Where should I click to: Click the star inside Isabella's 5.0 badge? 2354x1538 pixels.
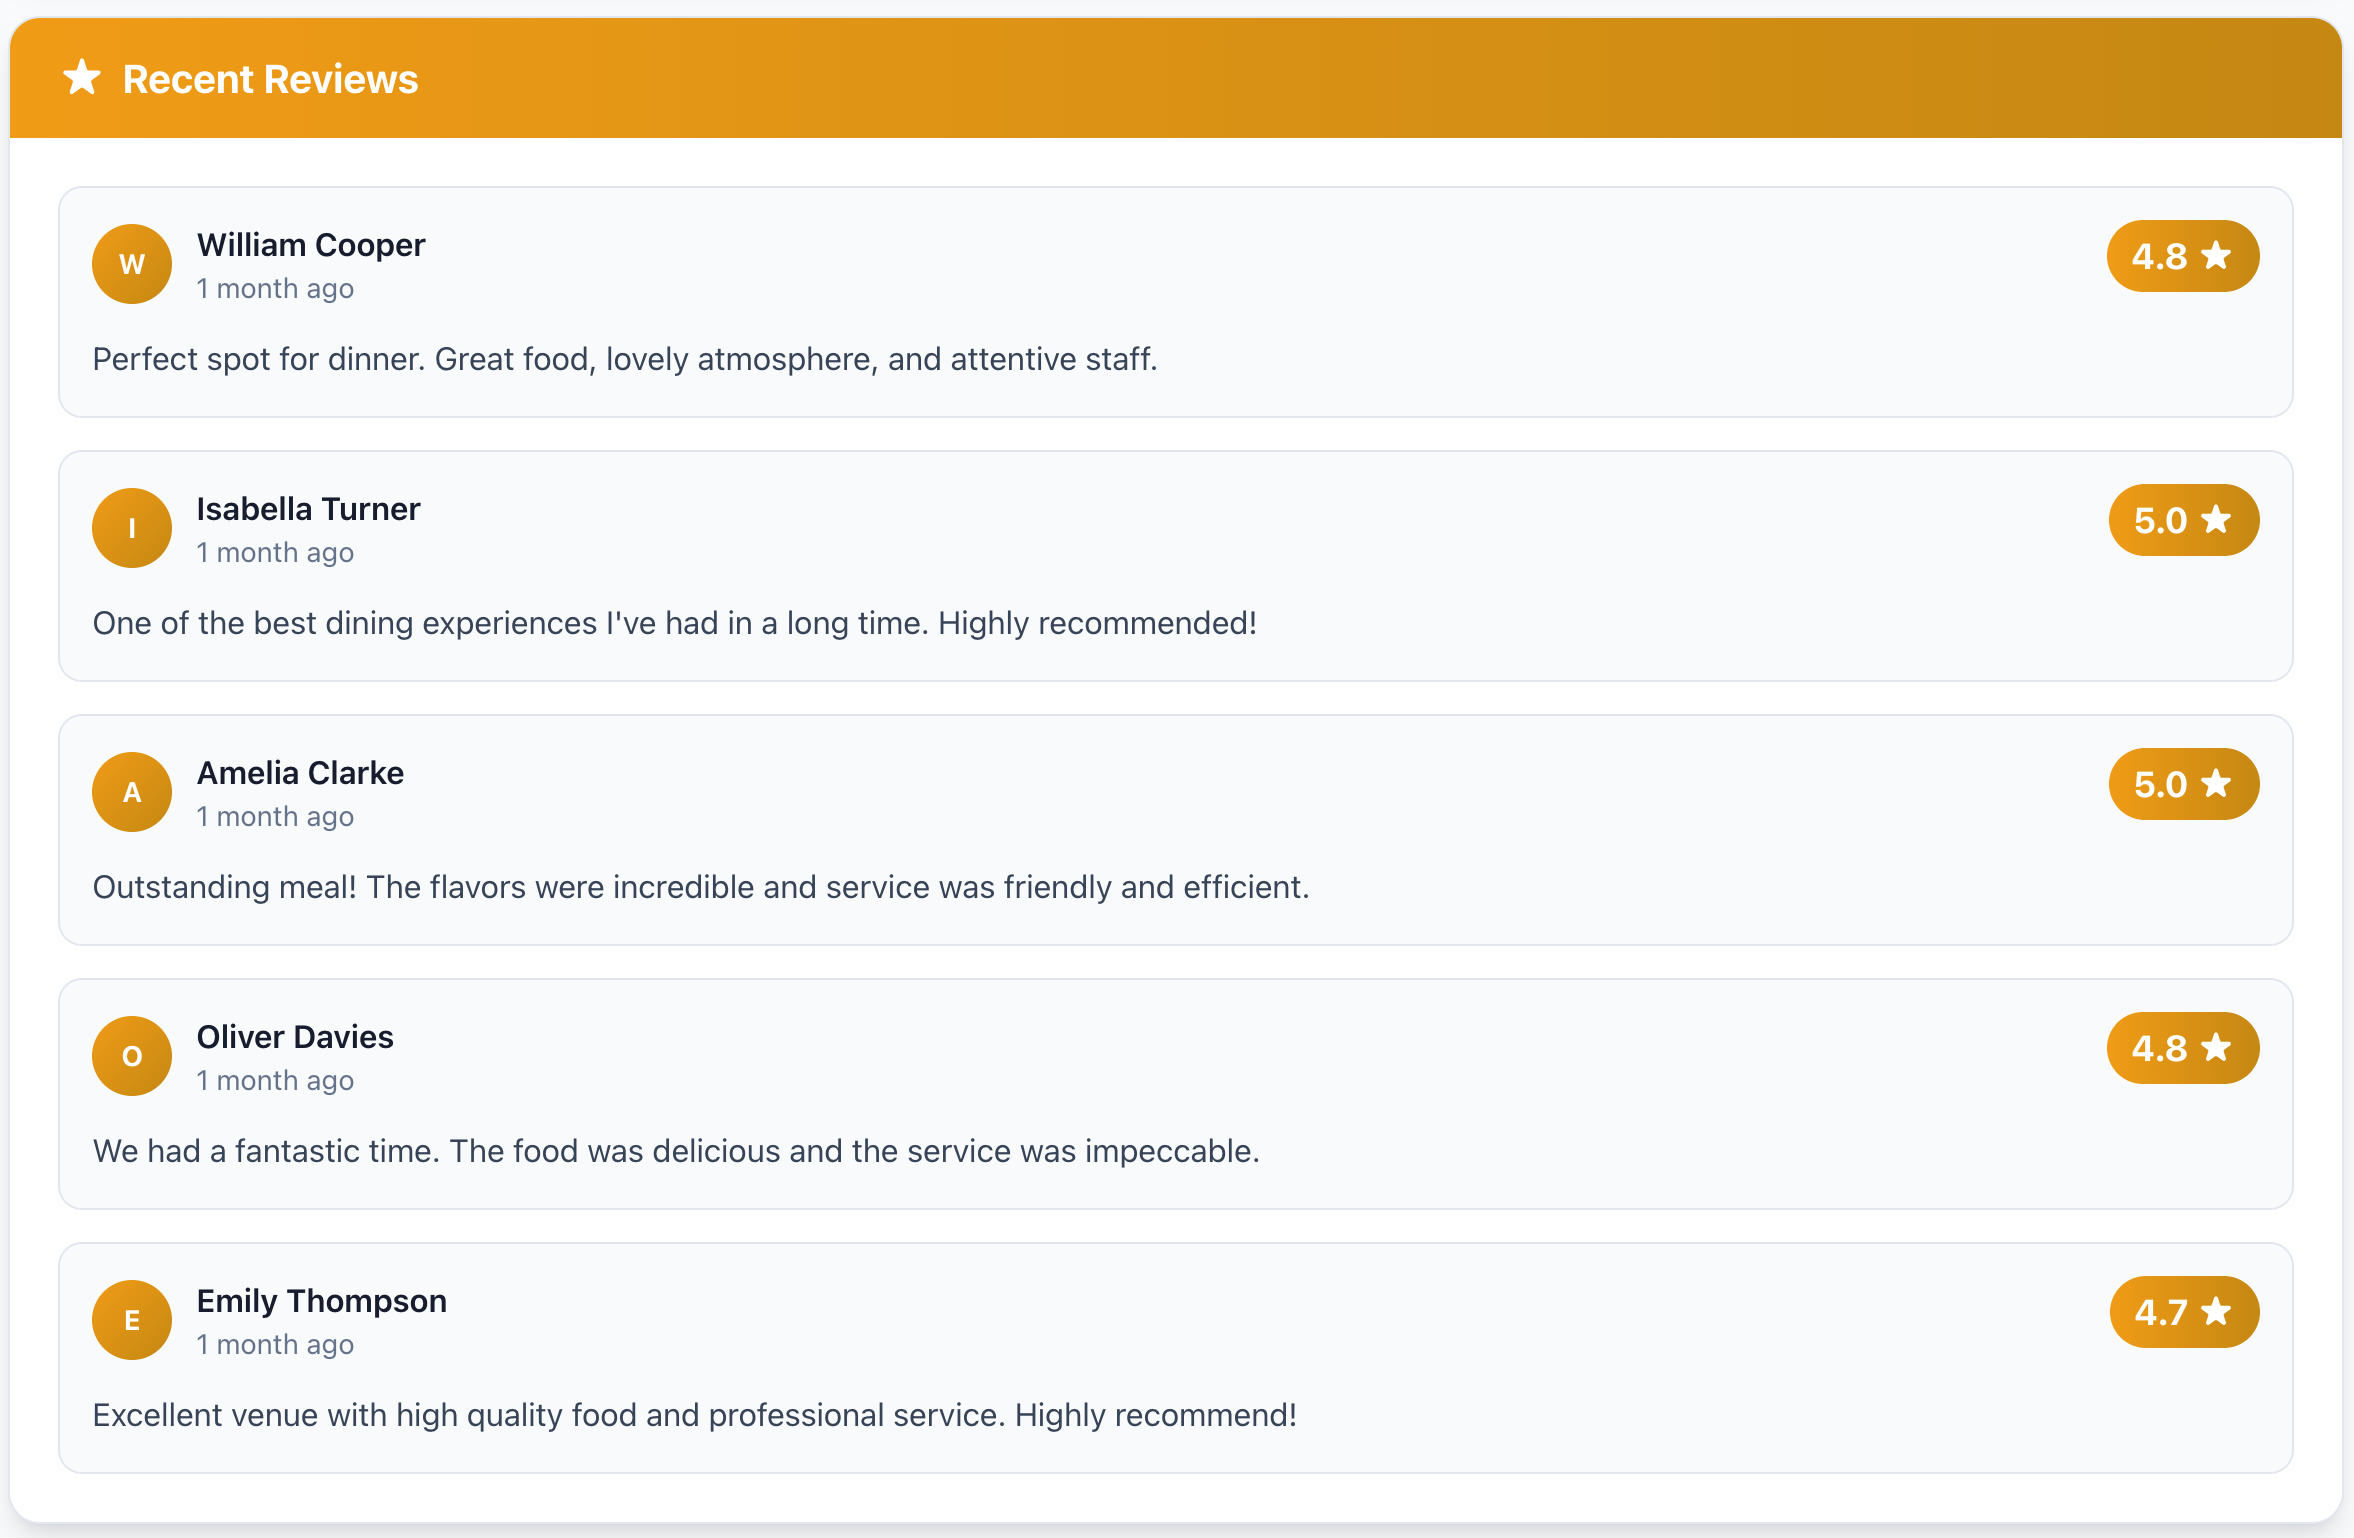point(2218,519)
